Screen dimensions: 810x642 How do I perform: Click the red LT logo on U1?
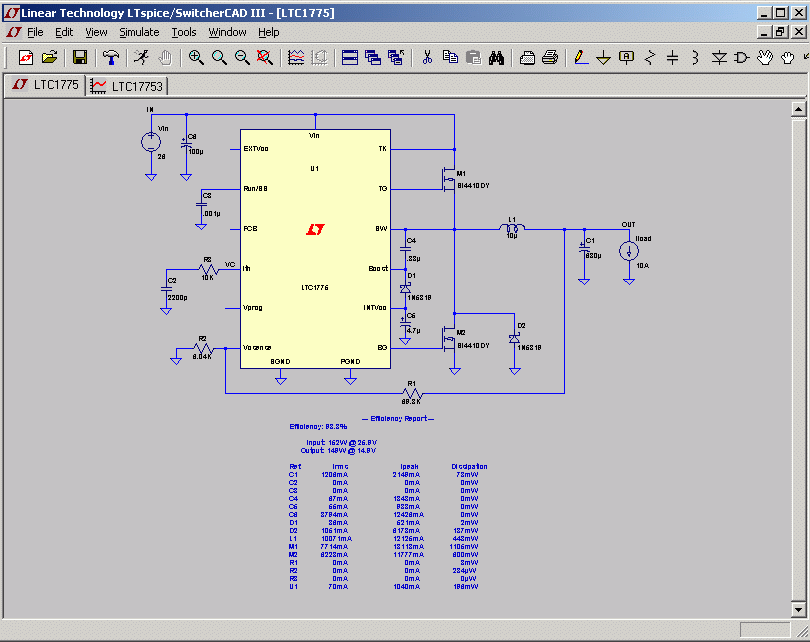[x=315, y=229]
